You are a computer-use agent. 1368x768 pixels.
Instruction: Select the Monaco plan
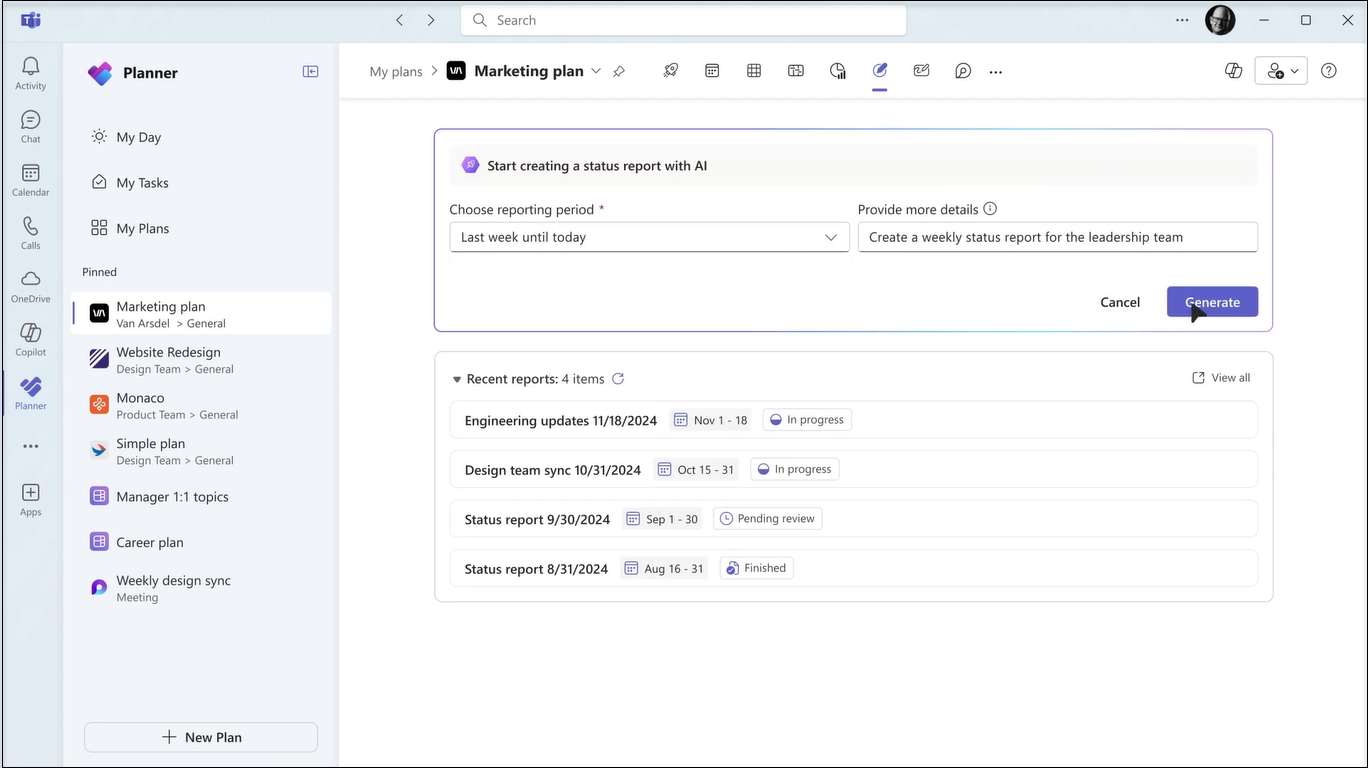[201, 405]
